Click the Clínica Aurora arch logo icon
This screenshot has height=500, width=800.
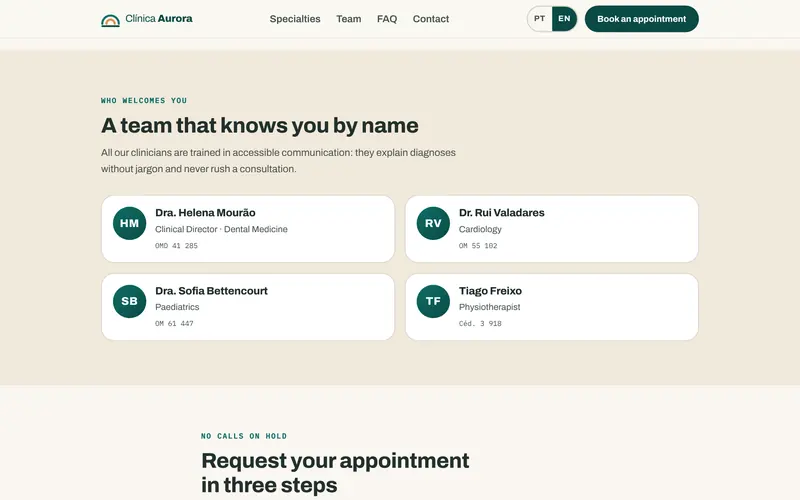click(110, 20)
